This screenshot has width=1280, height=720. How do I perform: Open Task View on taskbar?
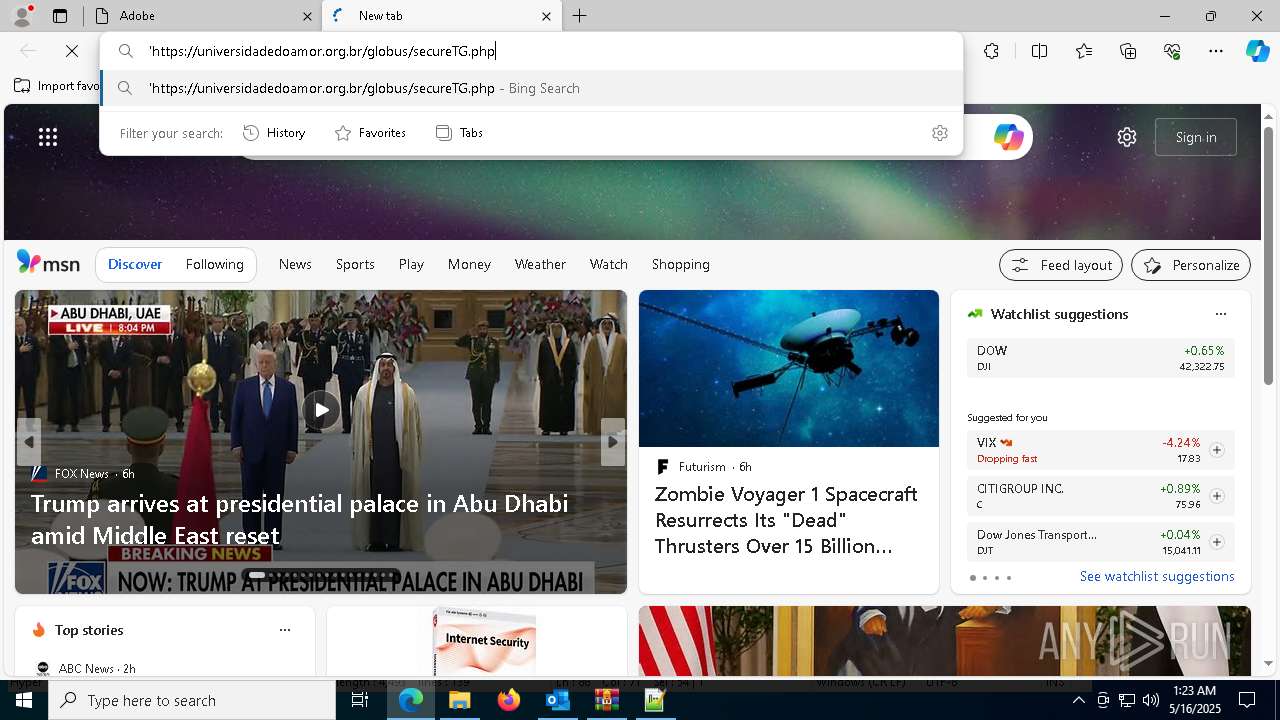click(x=360, y=700)
